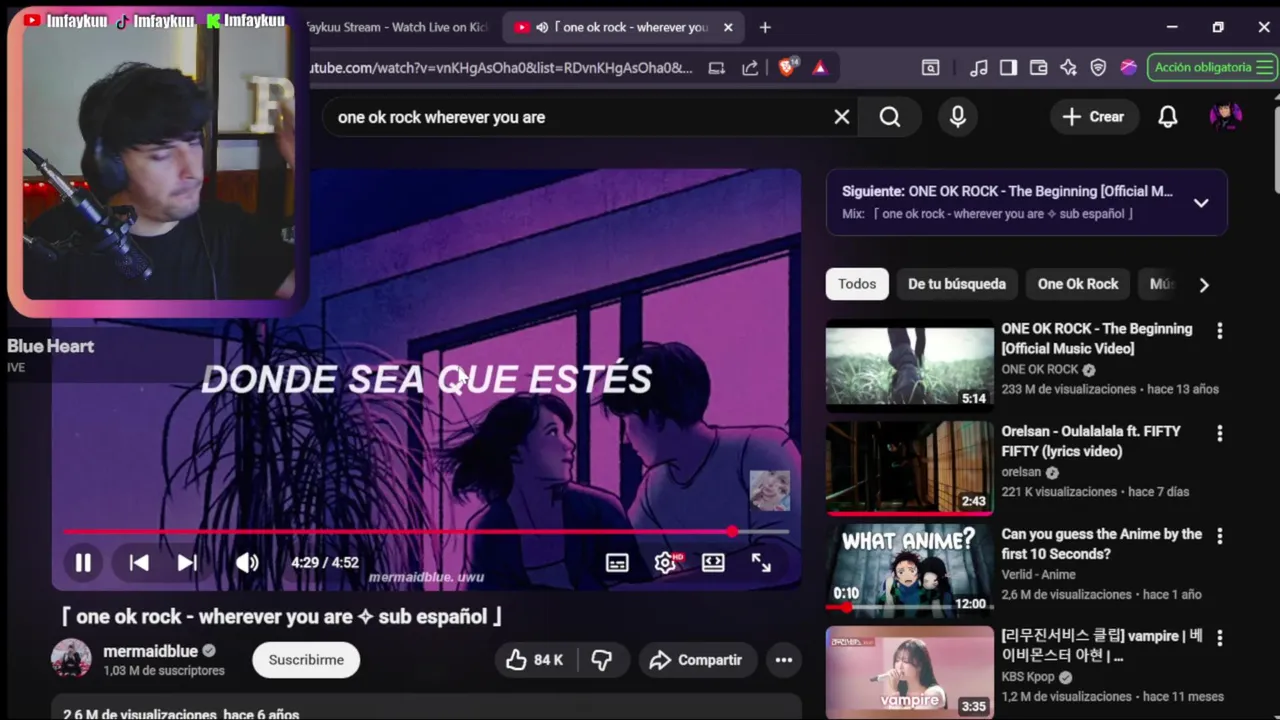
Task: Open the Leo AI sparkle icon
Action: 1068,68
